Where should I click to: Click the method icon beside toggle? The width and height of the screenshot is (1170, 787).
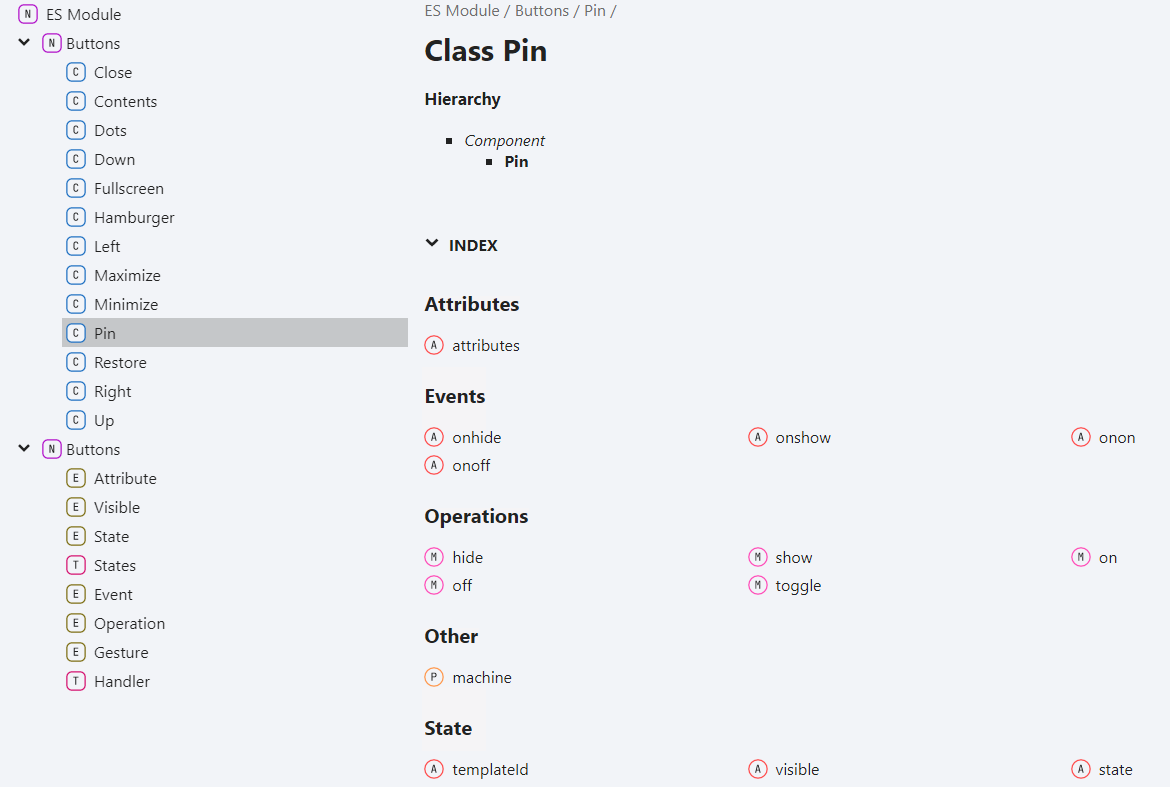(757, 586)
